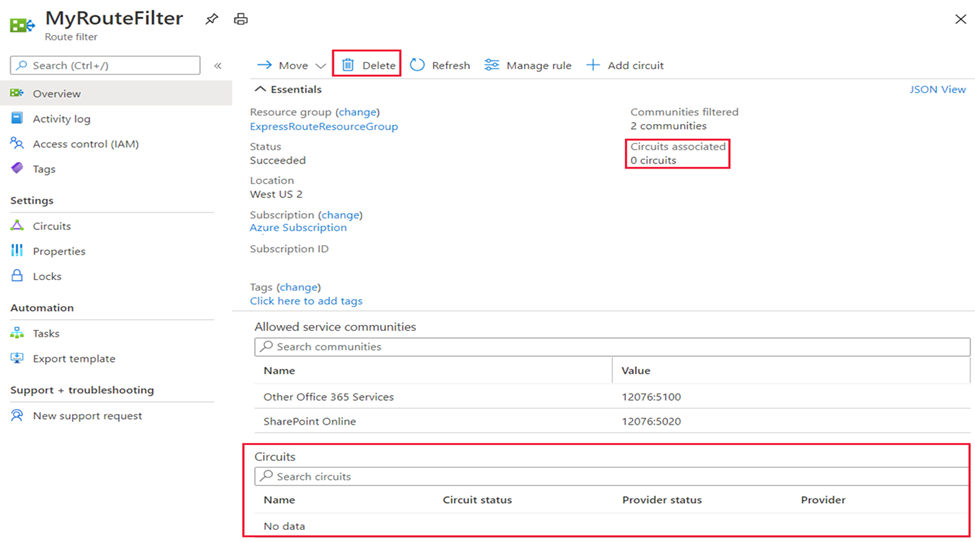This screenshot has width=975, height=541.
Task: Select Tags in the left menu
Action: 44,169
